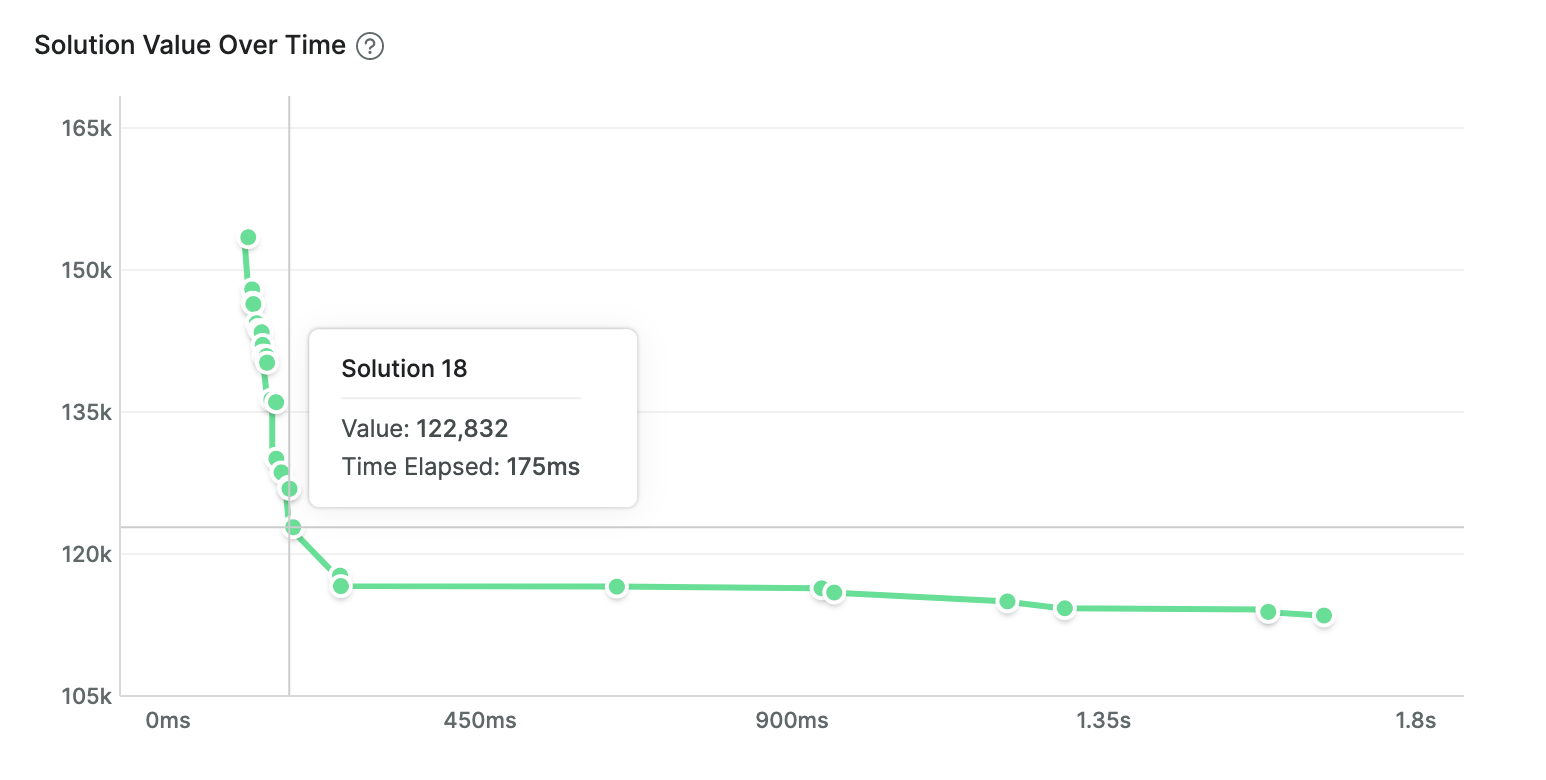
Task: Click the second-to-last data point on the line
Action: pyautogui.click(x=1268, y=612)
